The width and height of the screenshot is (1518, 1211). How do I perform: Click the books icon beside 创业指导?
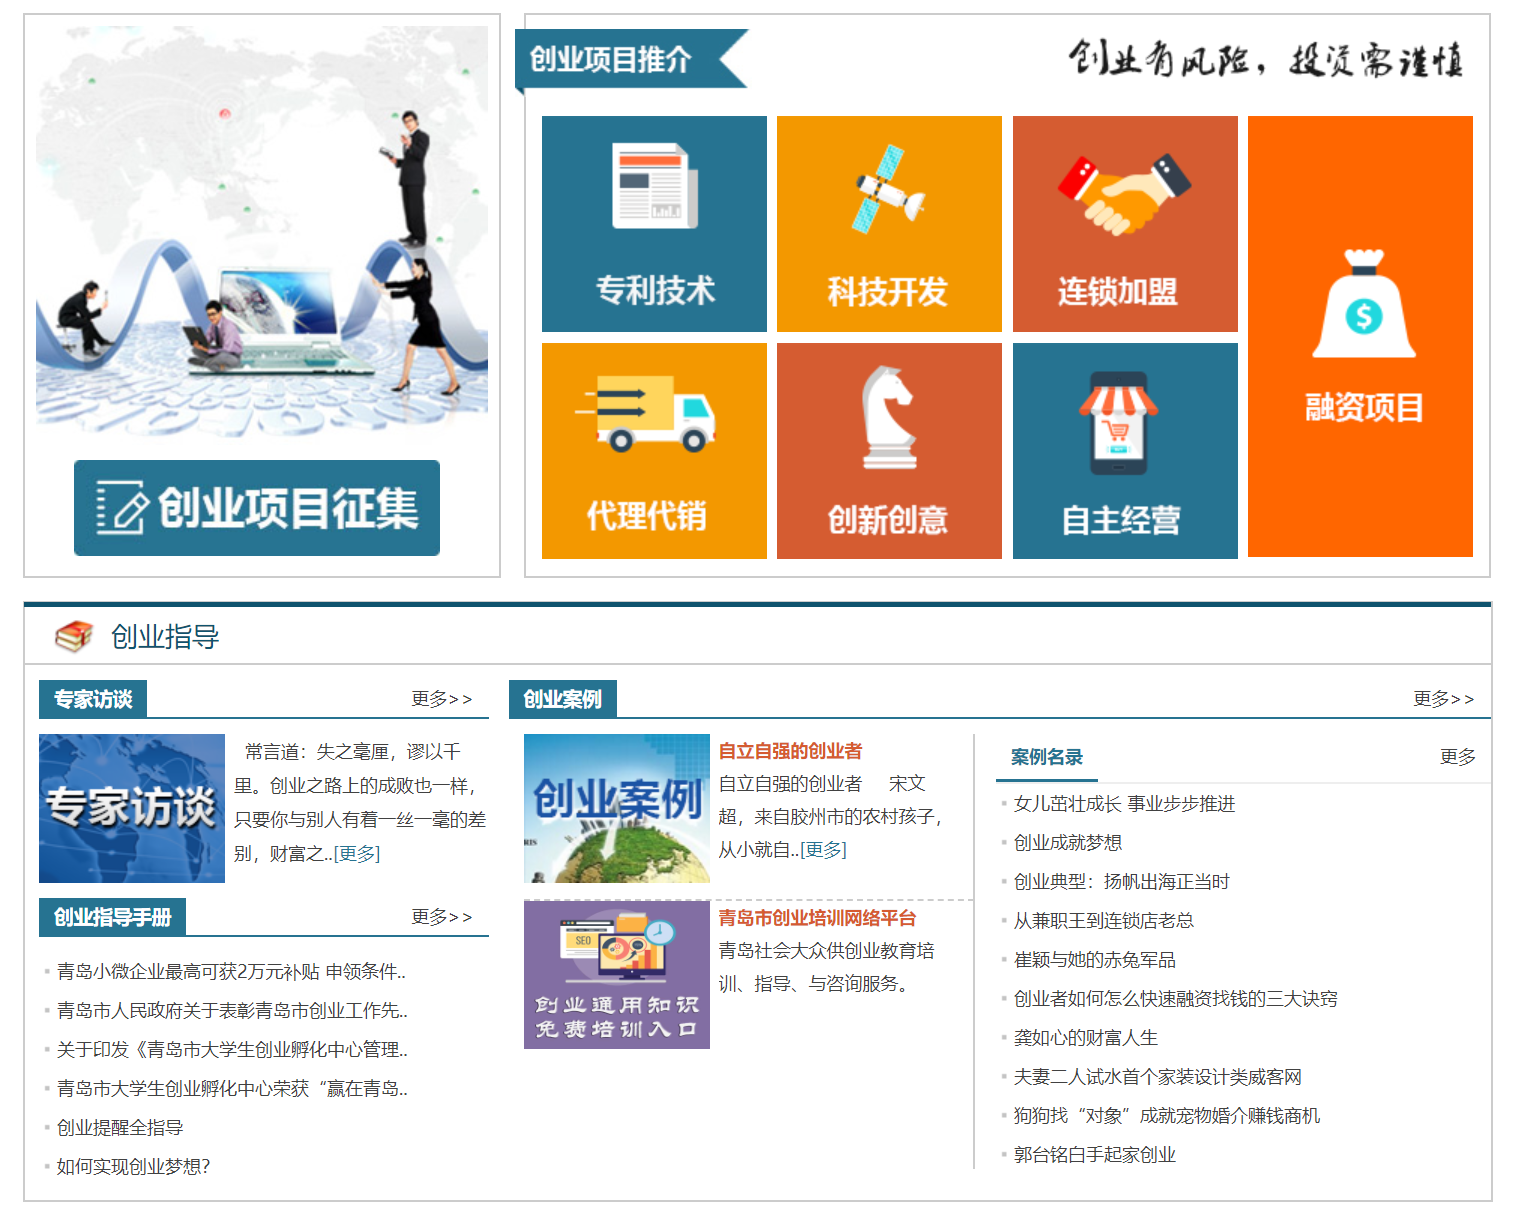(74, 636)
